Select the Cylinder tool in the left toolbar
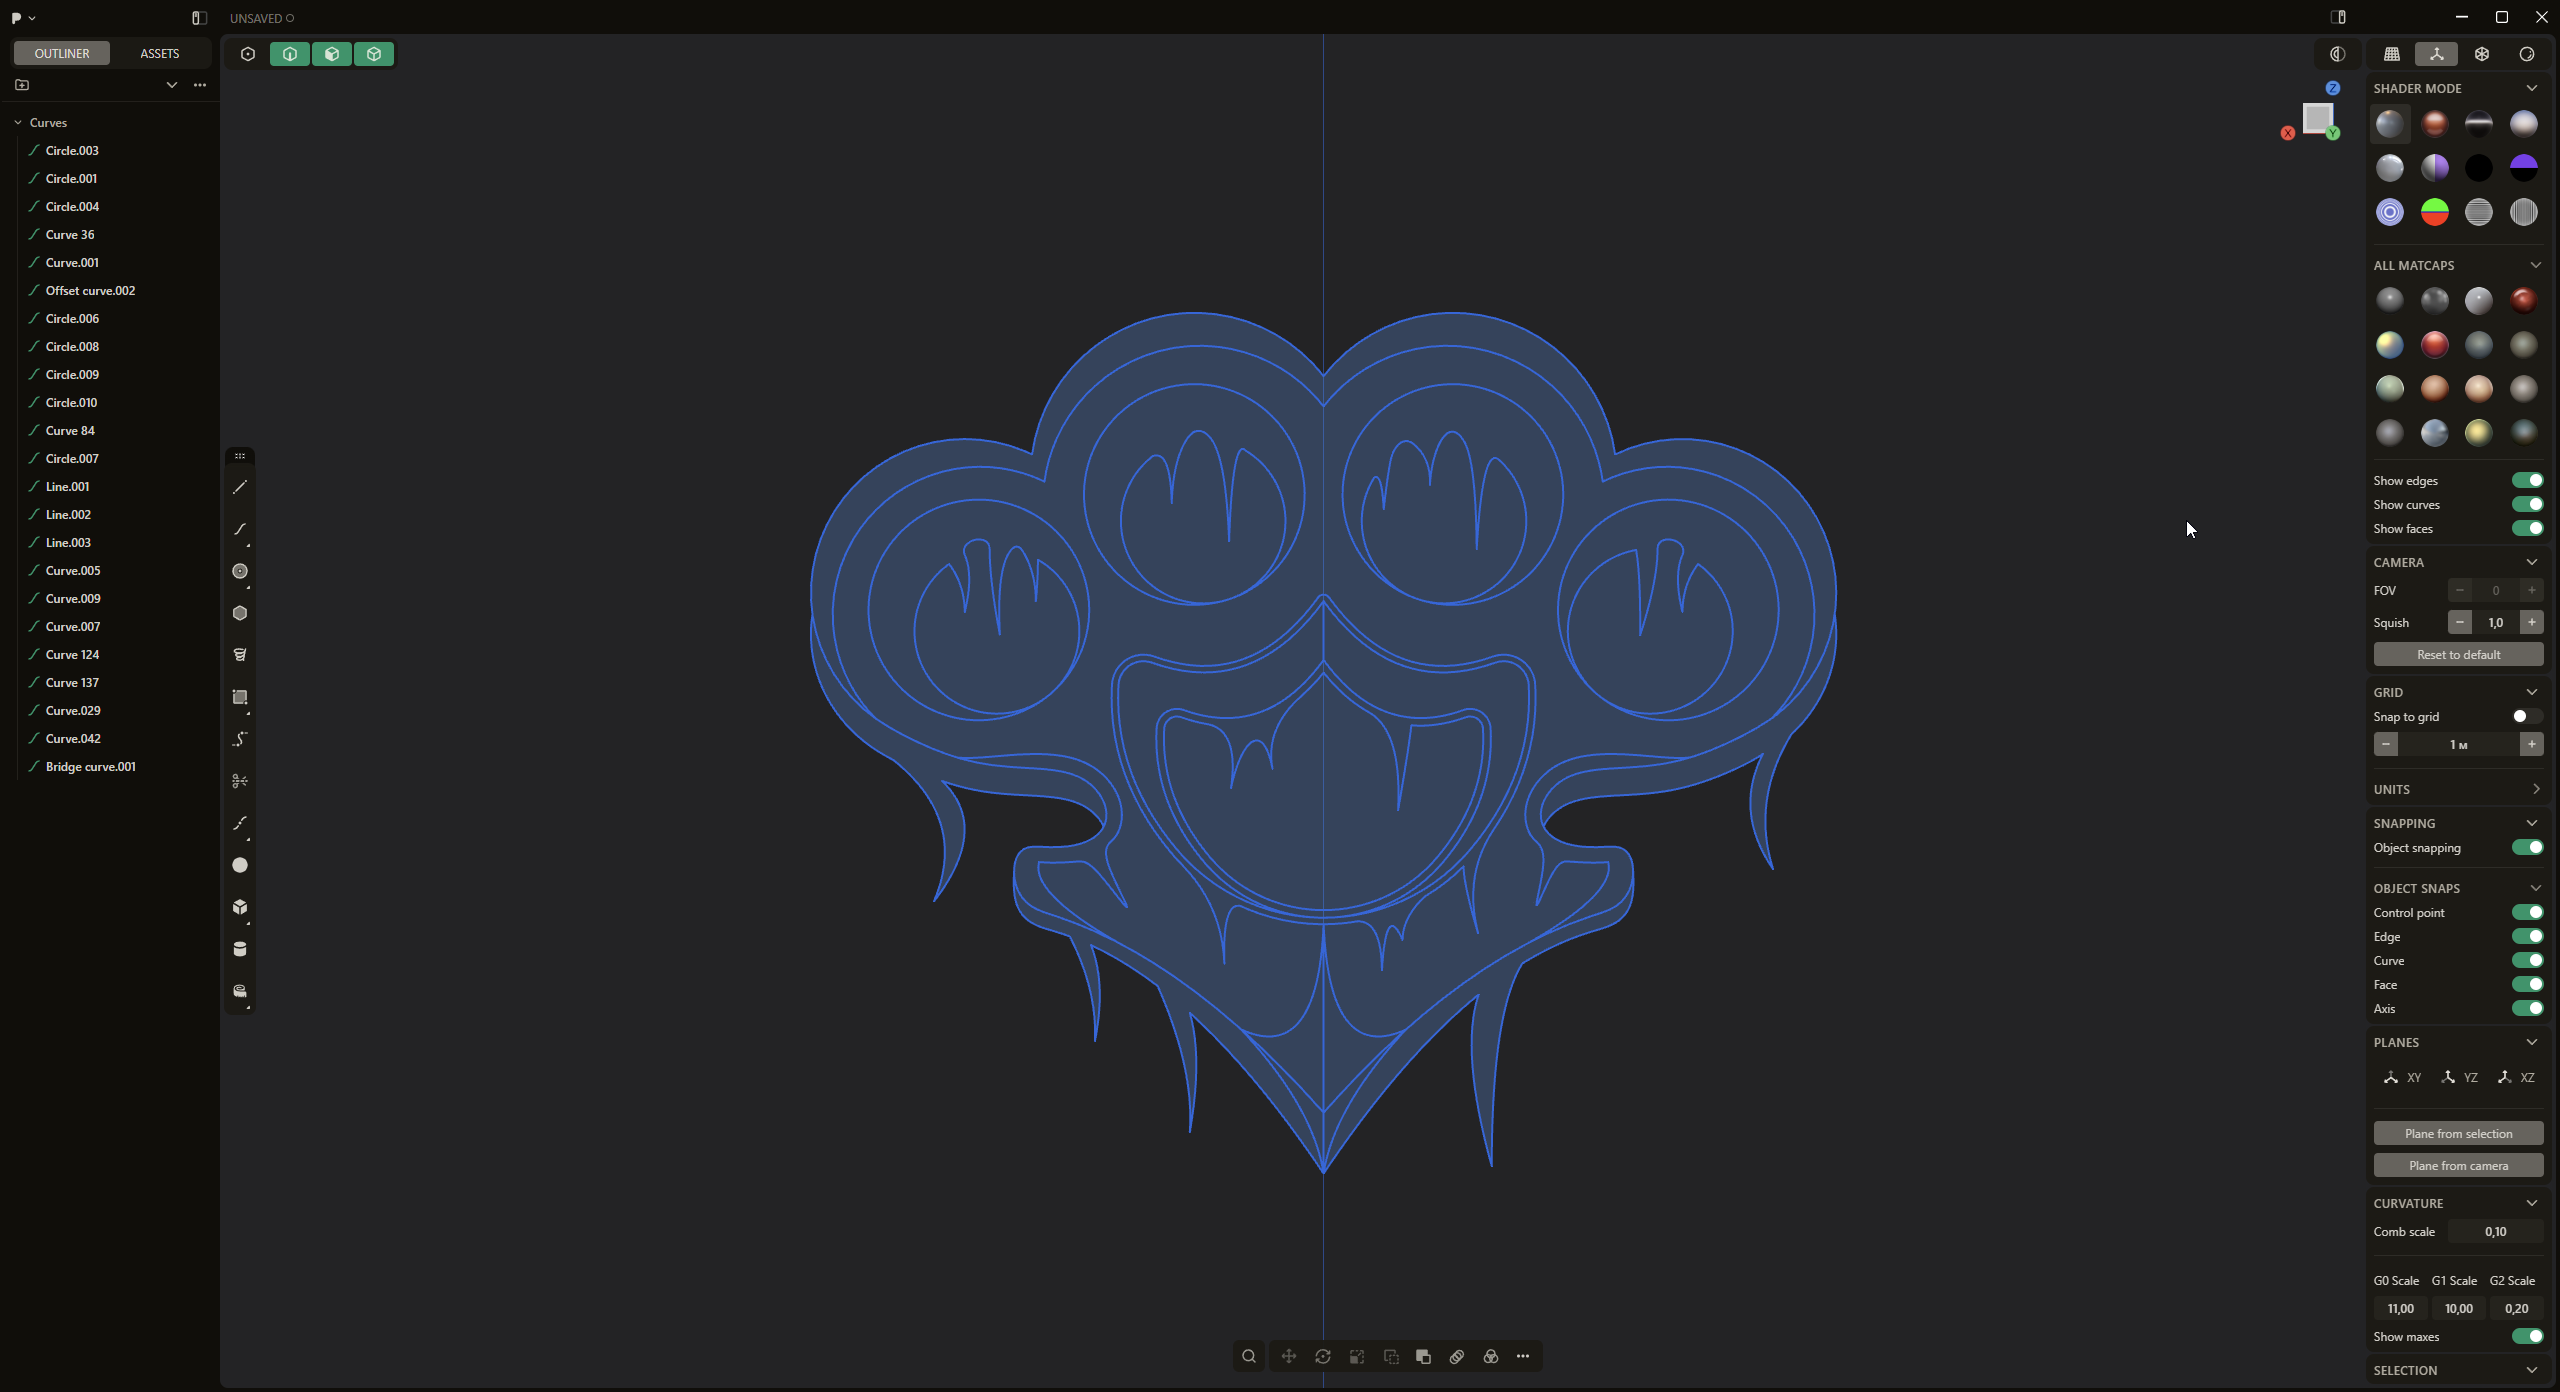This screenshot has width=2560, height=1392. (240, 949)
